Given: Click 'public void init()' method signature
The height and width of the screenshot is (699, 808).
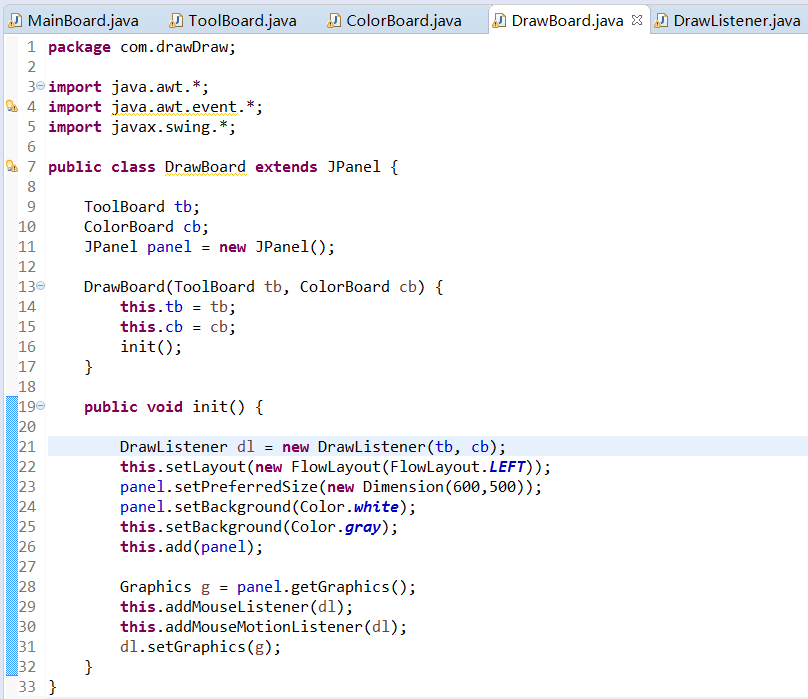Looking at the screenshot, I should (165, 407).
